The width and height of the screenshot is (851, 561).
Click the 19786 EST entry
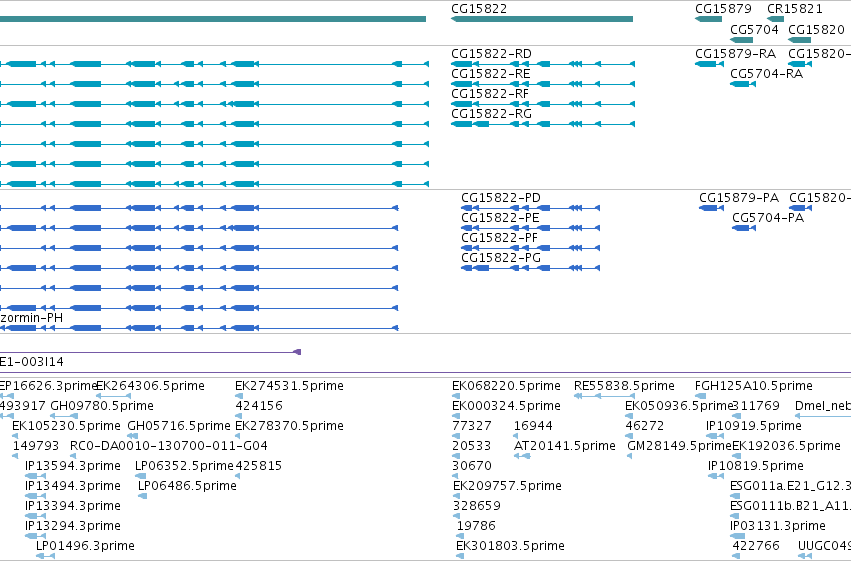click(476, 526)
